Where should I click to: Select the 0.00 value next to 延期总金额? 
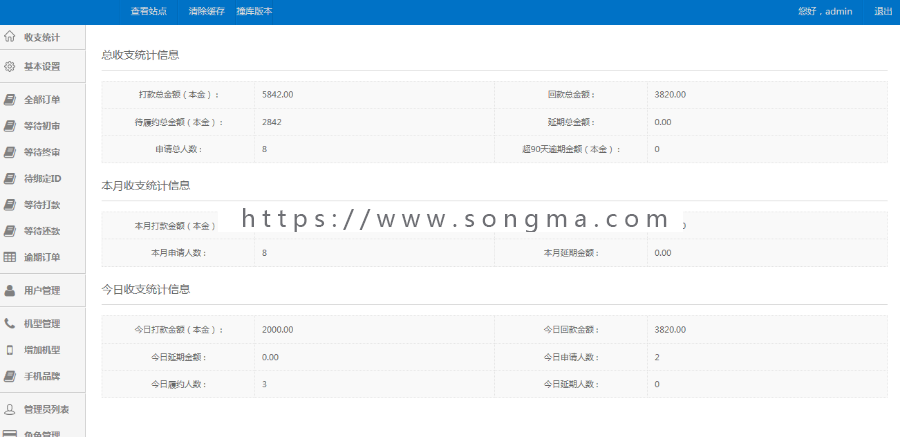[662, 122]
